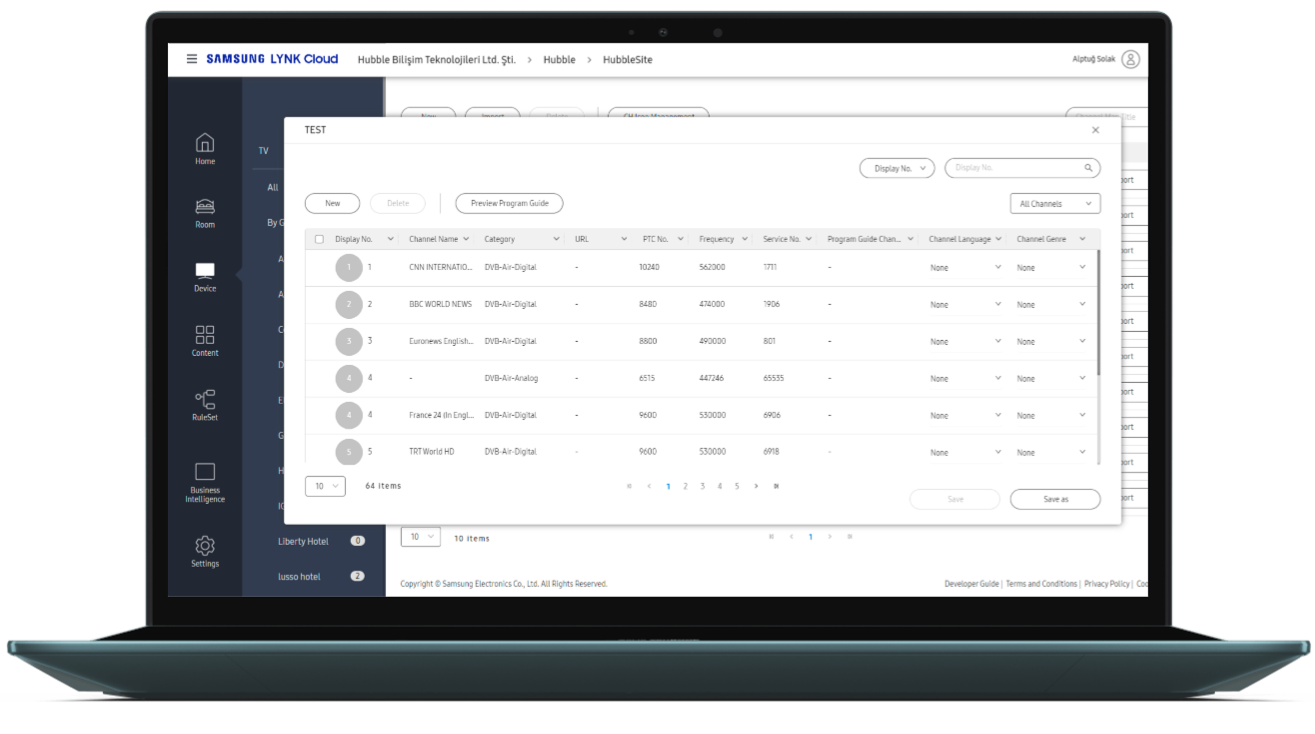The height and width of the screenshot is (734, 1315).
Task: Select Liberty Hotel in the site list
Action: pyautogui.click(x=303, y=541)
